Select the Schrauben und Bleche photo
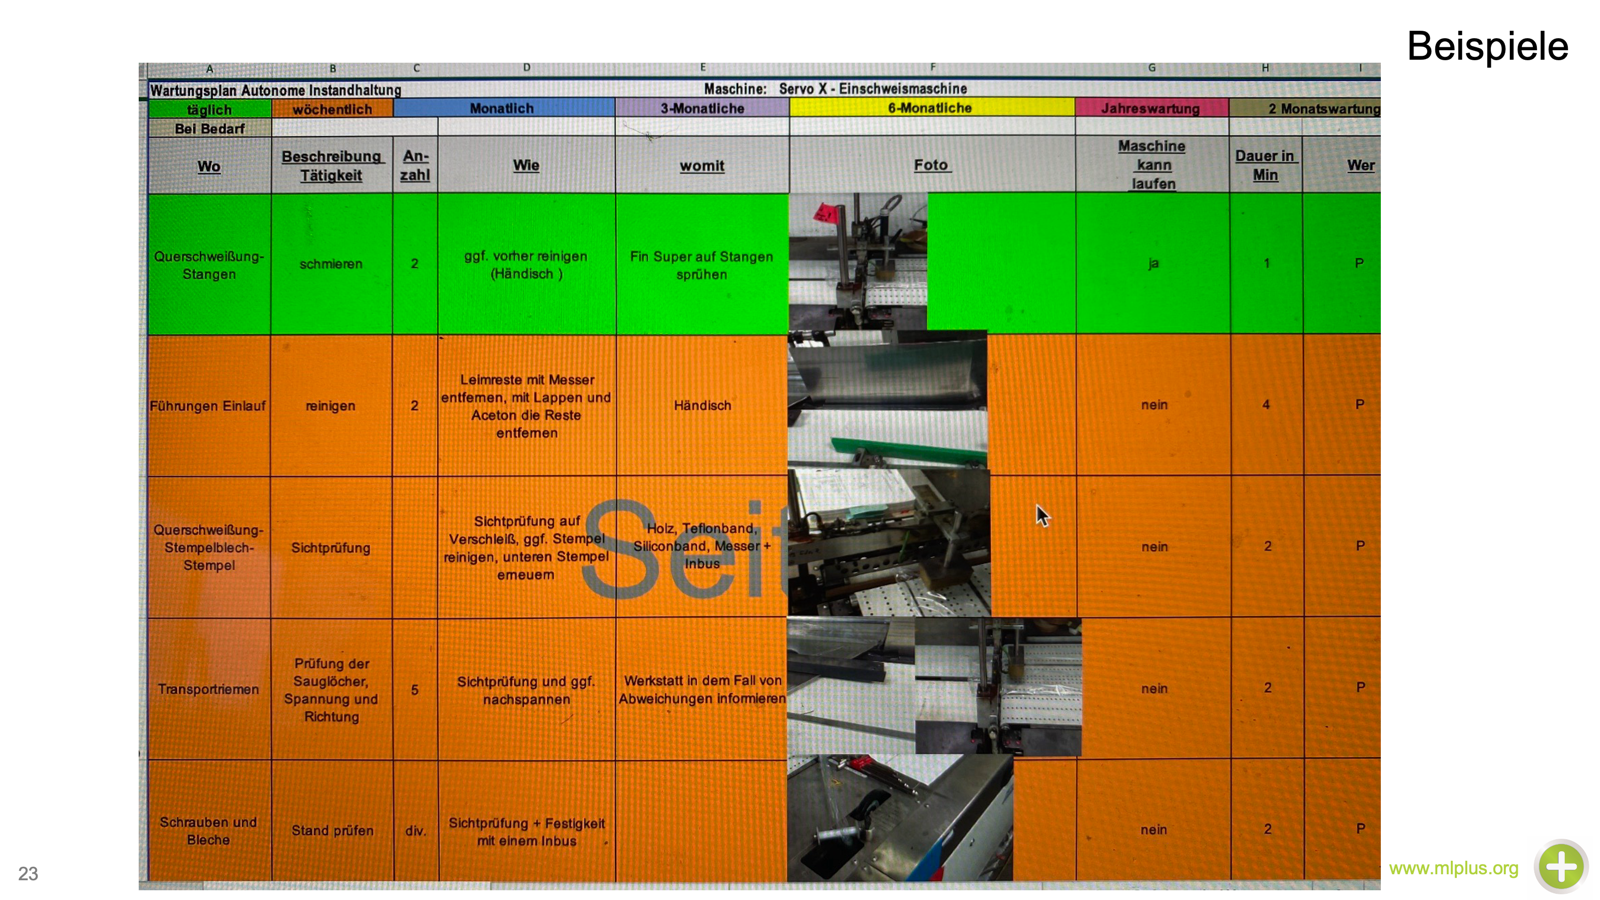1600x900 pixels. pos(900,818)
